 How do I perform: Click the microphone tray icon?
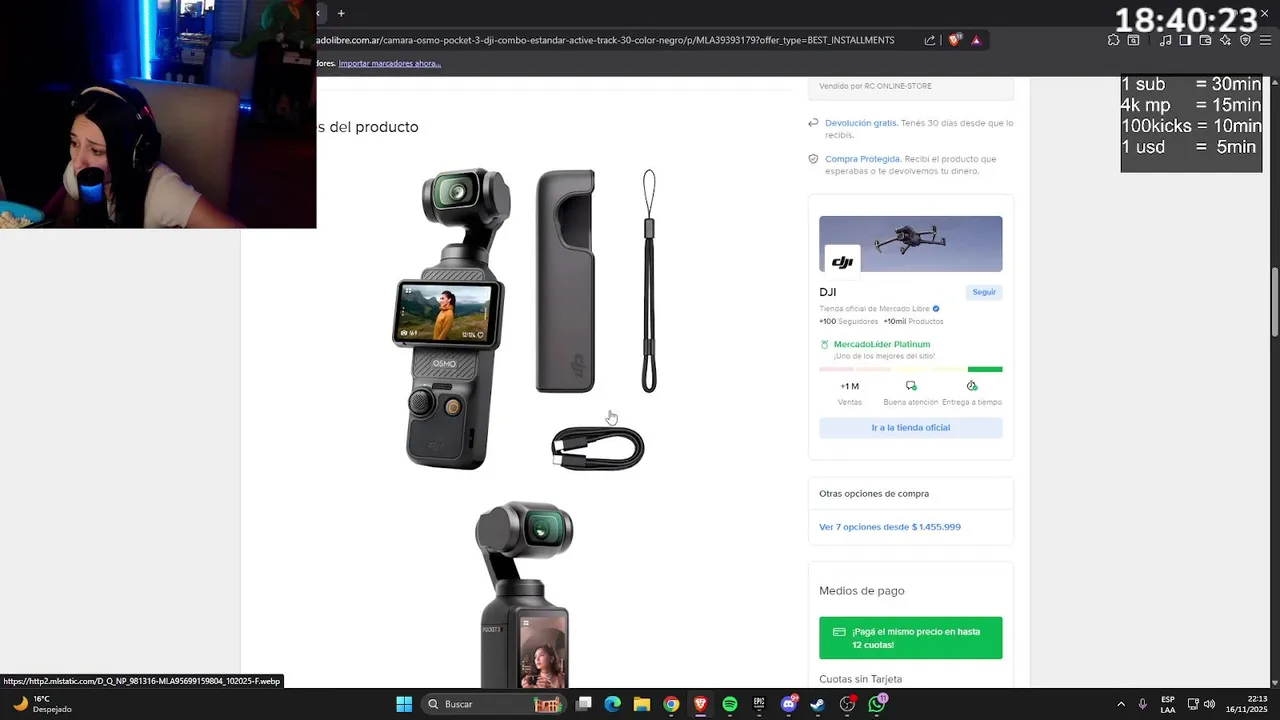pos(1142,704)
